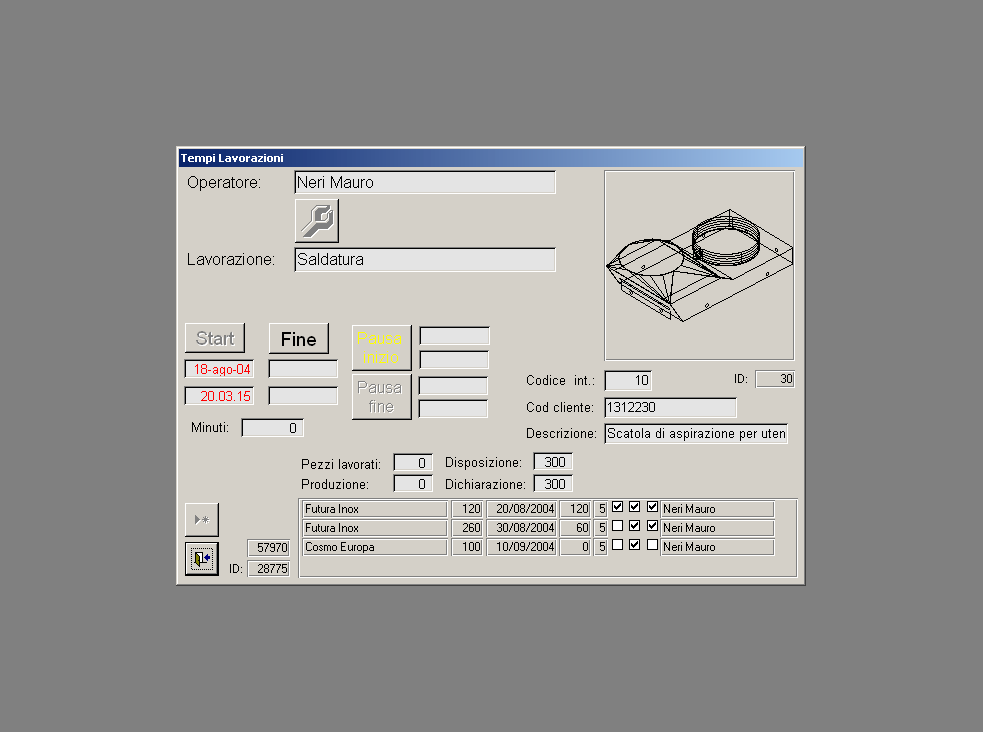Click the Descrizione field Scatola di aspirazione
The image size is (983, 732).
(697, 434)
